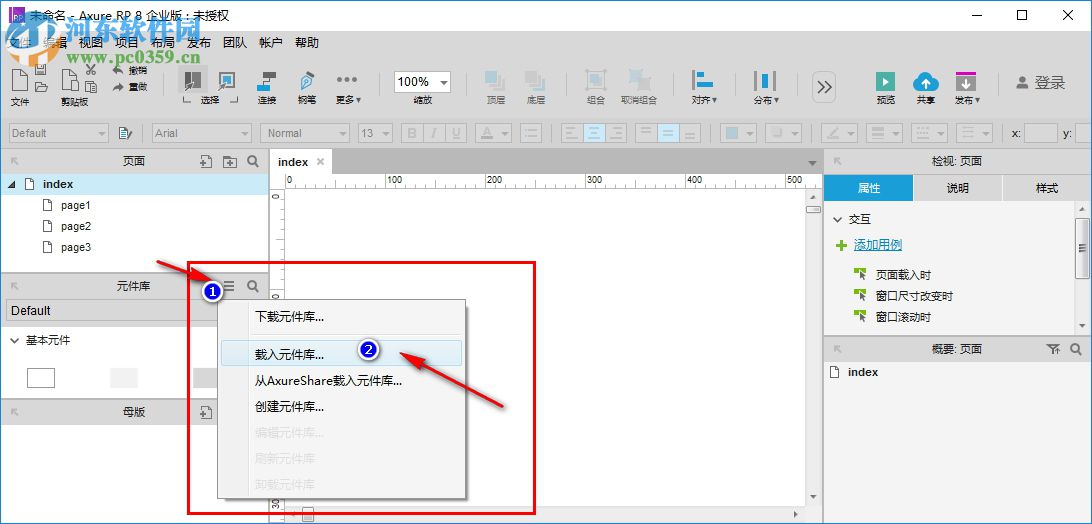Click the 添加用例 link
Viewport: 1092px width, 524px height.
[x=878, y=245]
